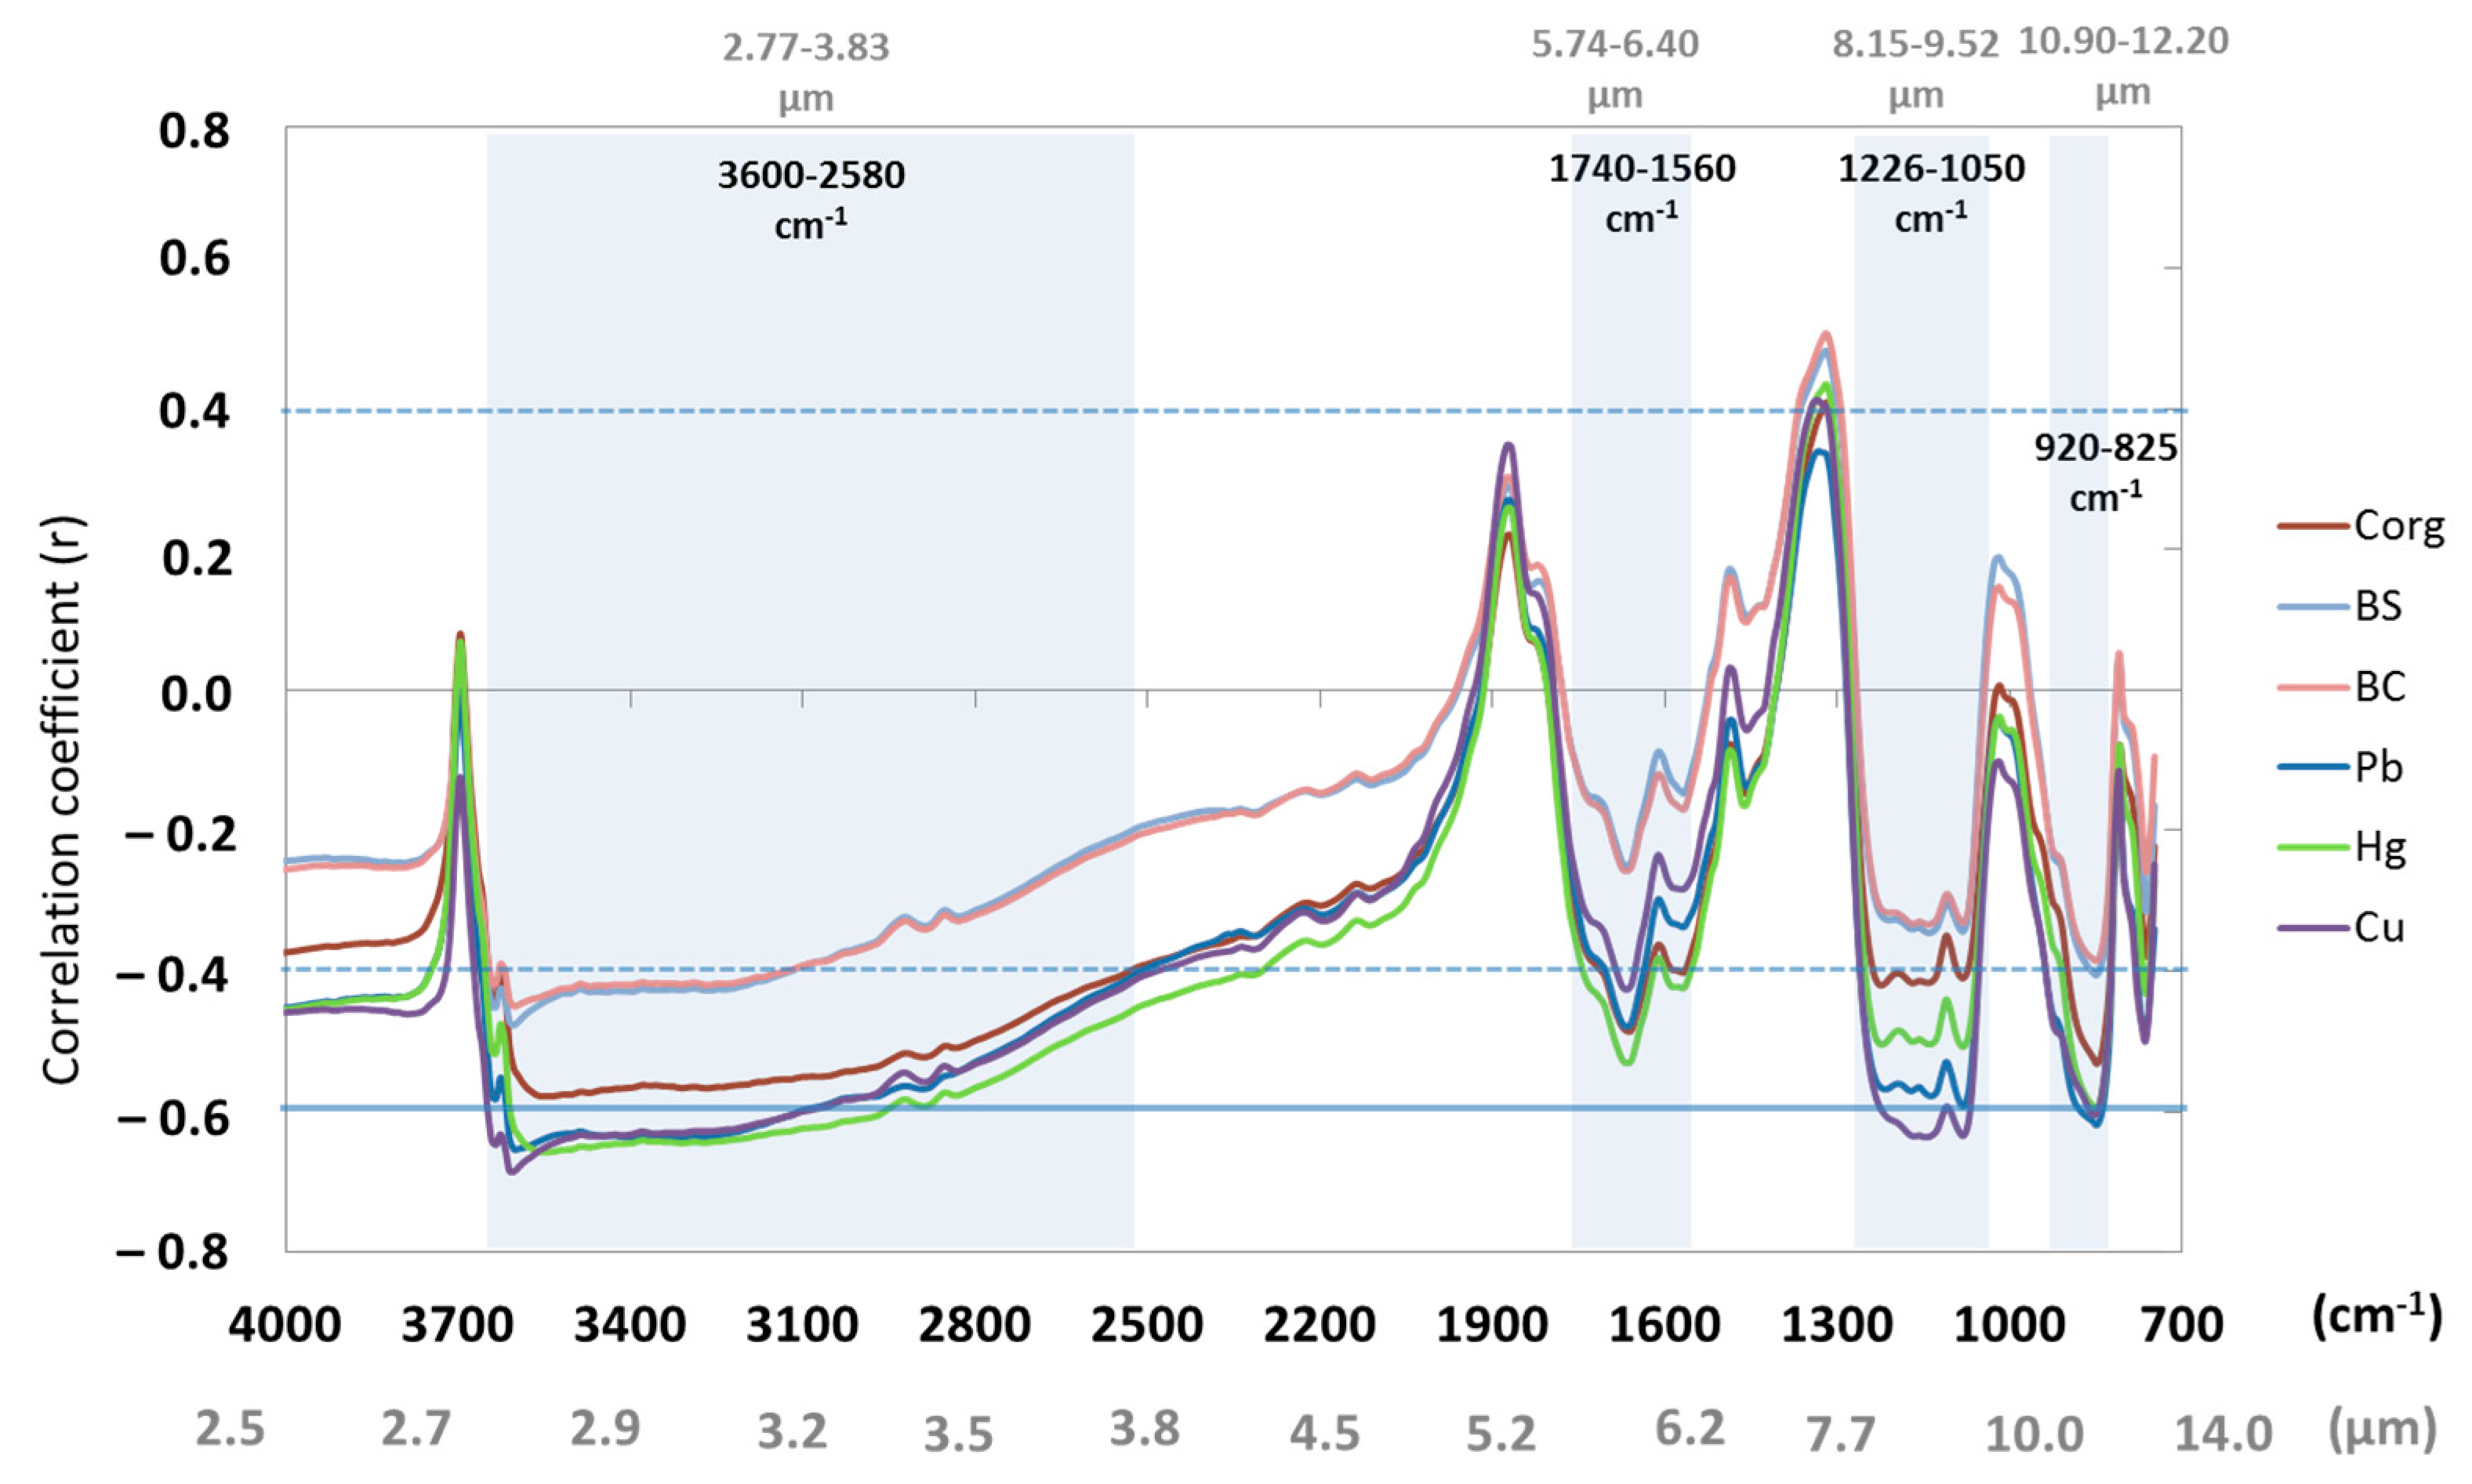The image size is (2472, 1484).
Task: Click the brown Corg legend line swatch
Action: pos(2313,526)
